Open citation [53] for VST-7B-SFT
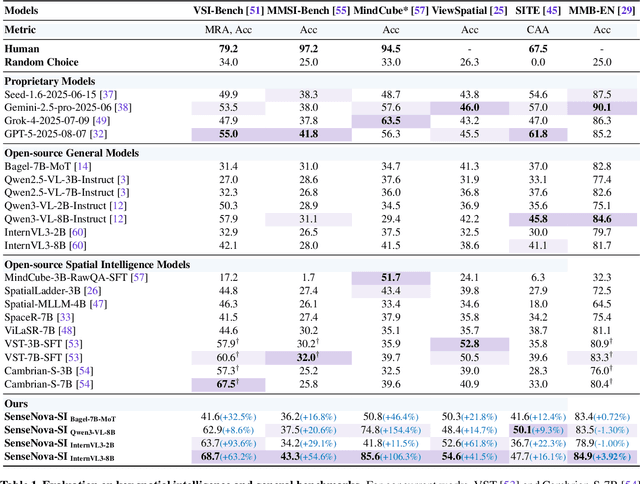Image resolution: width=640 pixels, height=484 pixels. tap(73, 357)
